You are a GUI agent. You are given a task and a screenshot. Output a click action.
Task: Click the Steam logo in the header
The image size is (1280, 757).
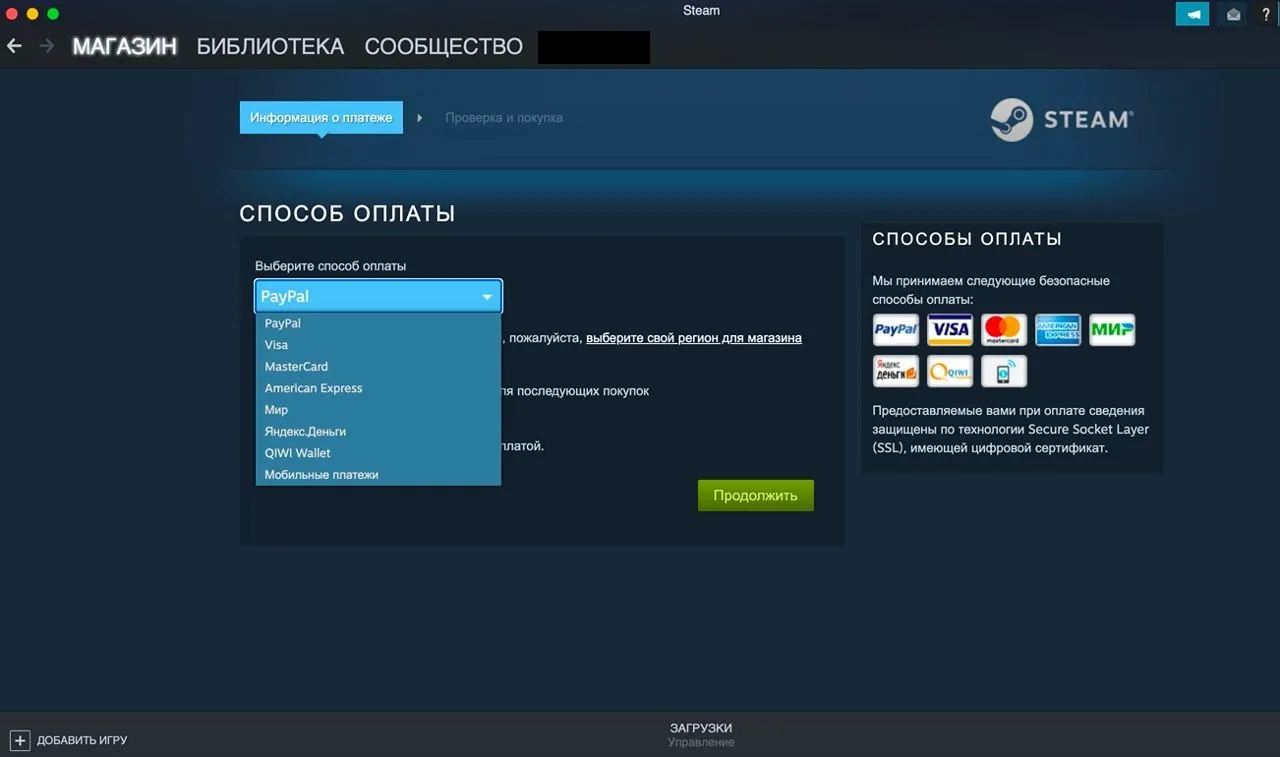point(1062,120)
